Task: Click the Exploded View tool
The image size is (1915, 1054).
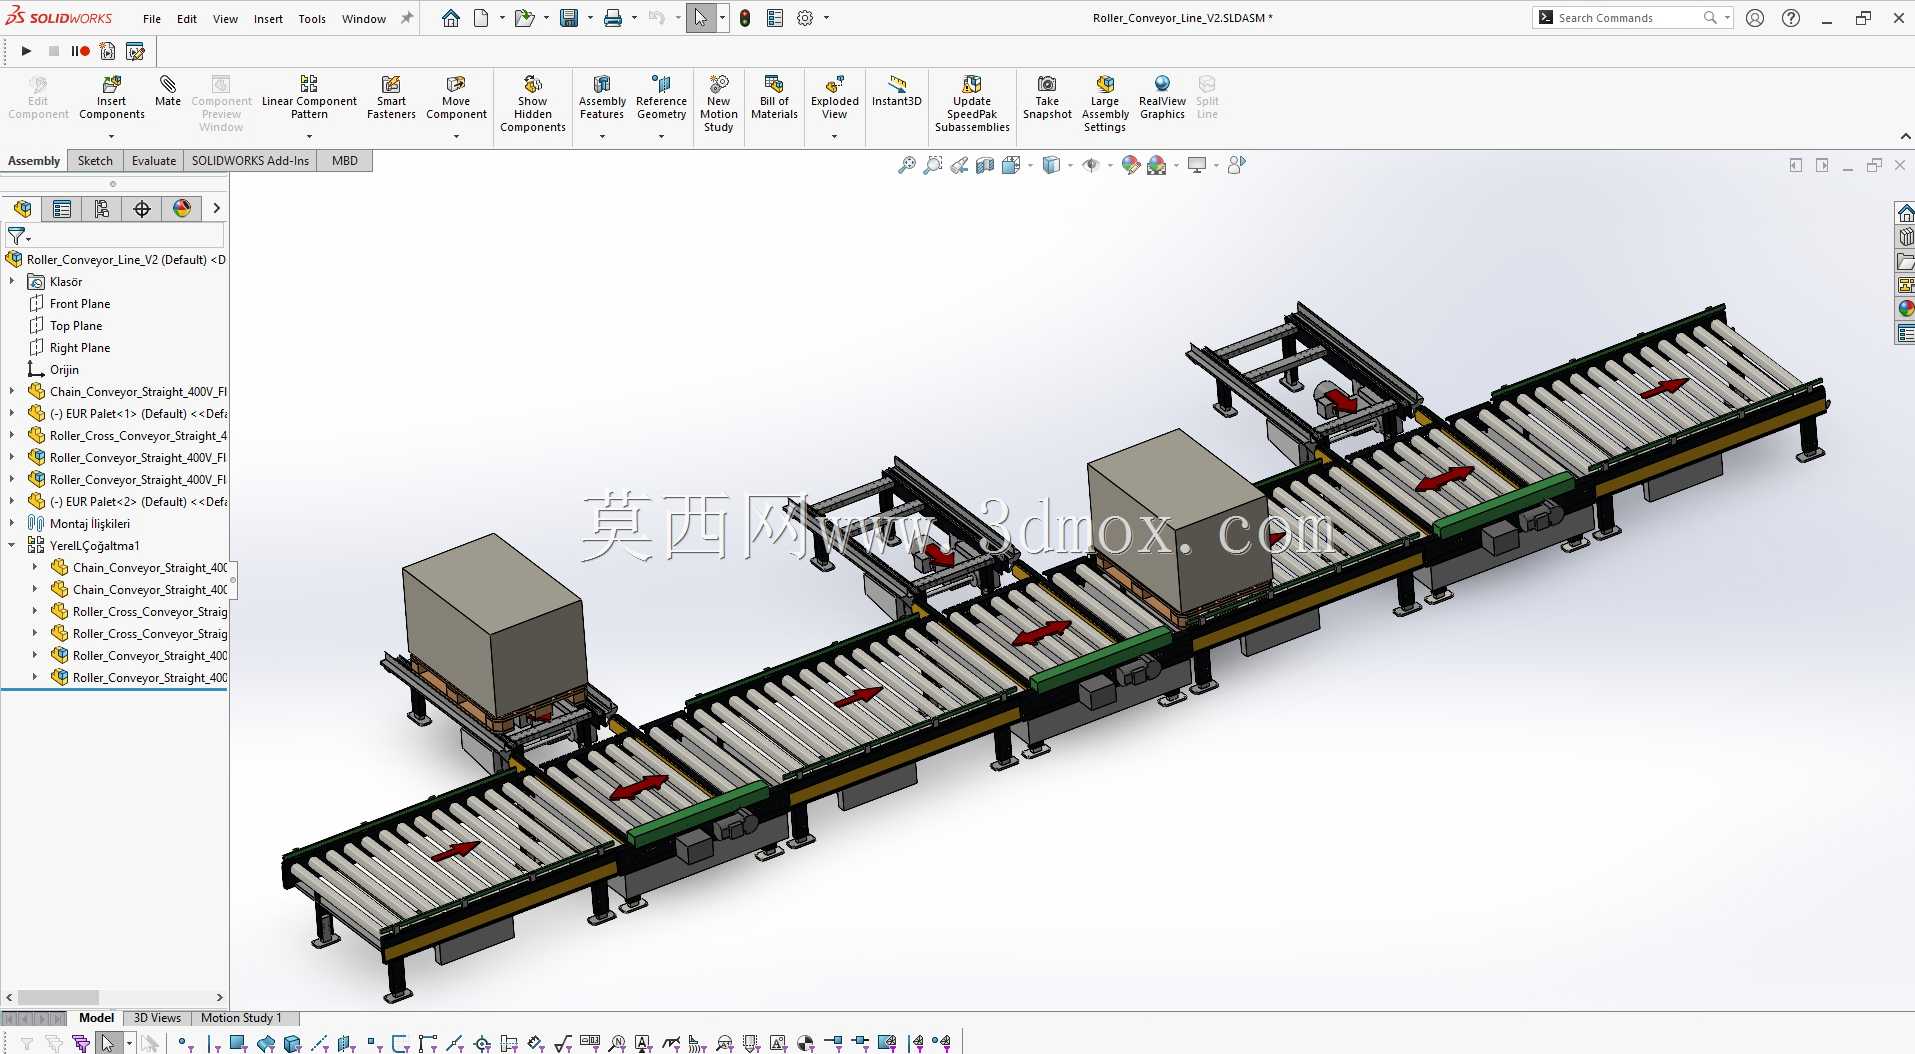Action: (835, 98)
